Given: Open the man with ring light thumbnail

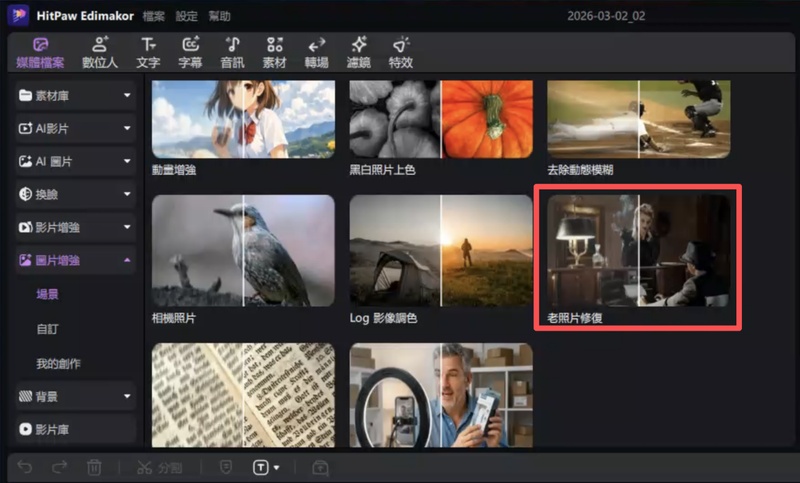Looking at the screenshot, I should (441, 395).
